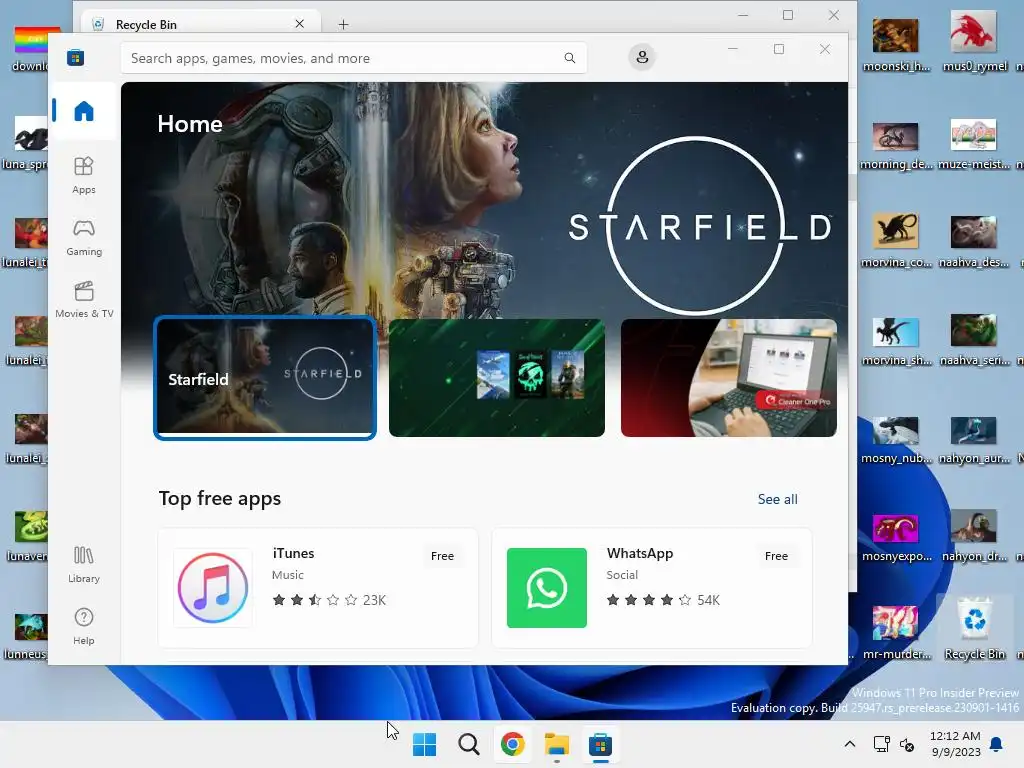The width and height of the screenshot is (1024, 768).
Task: Select the moonski_h desktop image file
Action: pos(896,43)
